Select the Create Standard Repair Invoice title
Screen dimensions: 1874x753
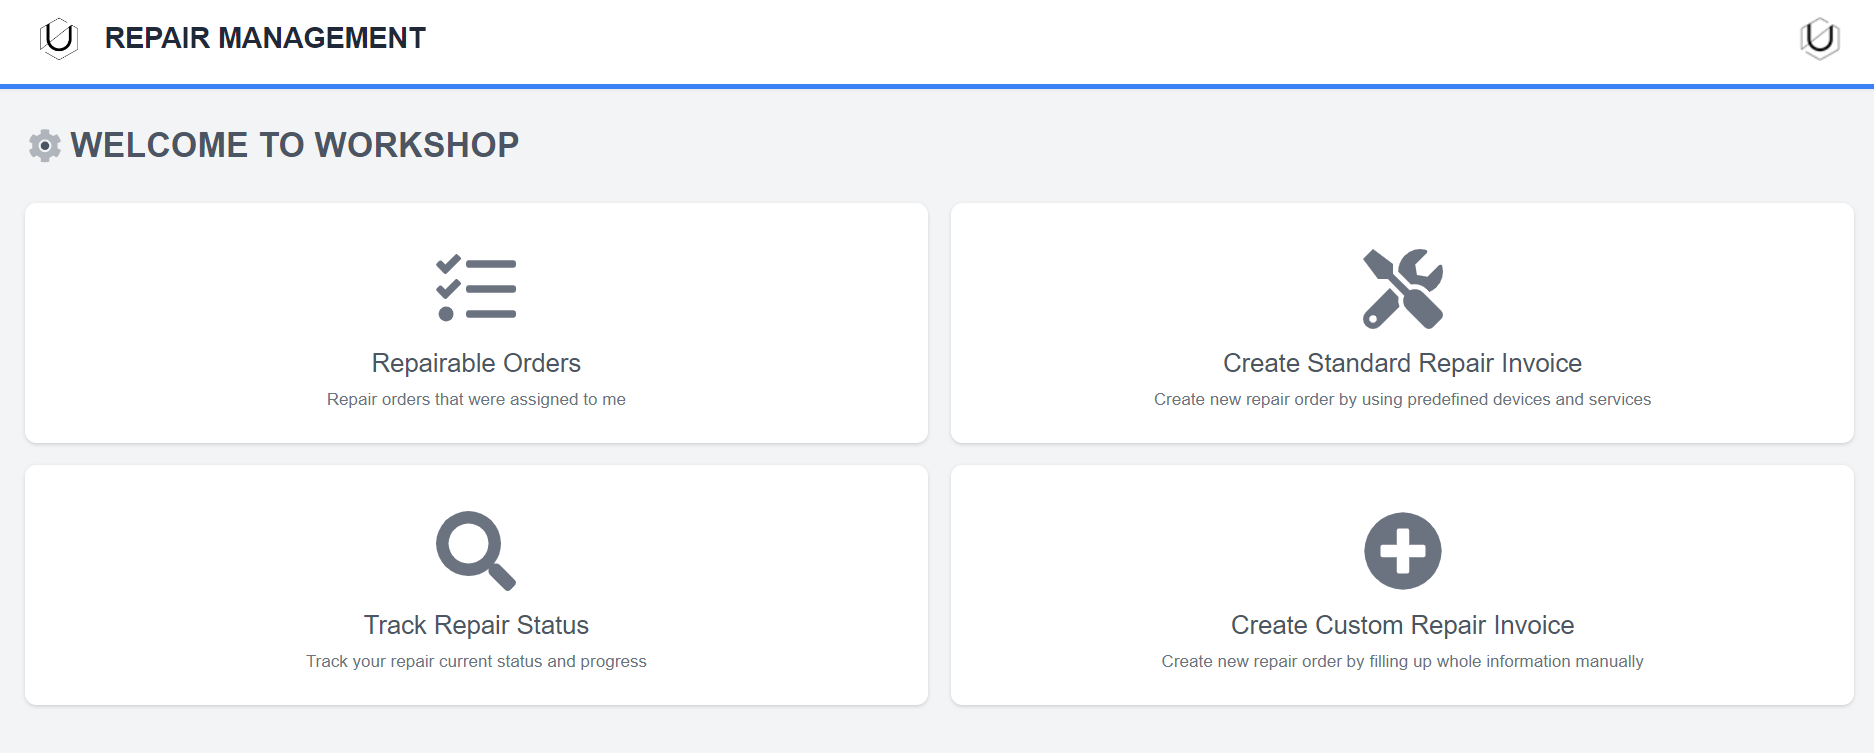point(1402,363)
